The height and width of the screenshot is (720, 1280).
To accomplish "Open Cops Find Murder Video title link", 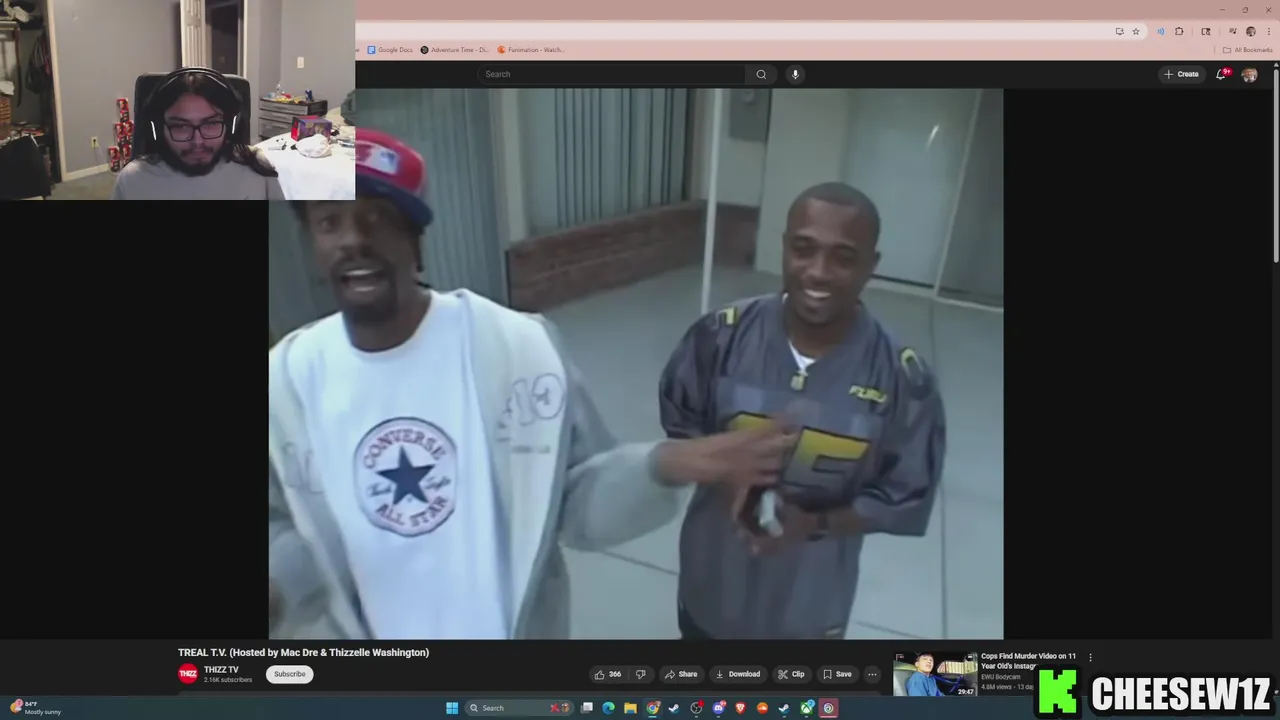I will tap(1028, 661).
